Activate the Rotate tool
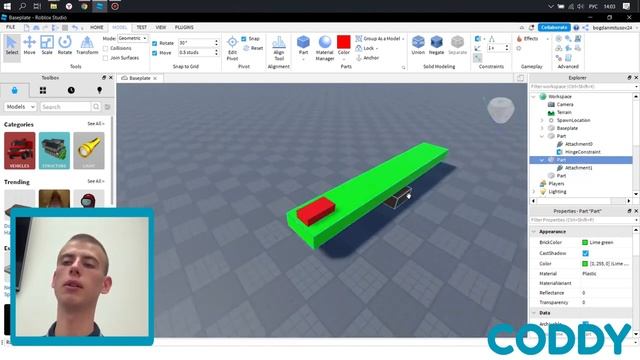640x360 pixels. click(64, 45)
